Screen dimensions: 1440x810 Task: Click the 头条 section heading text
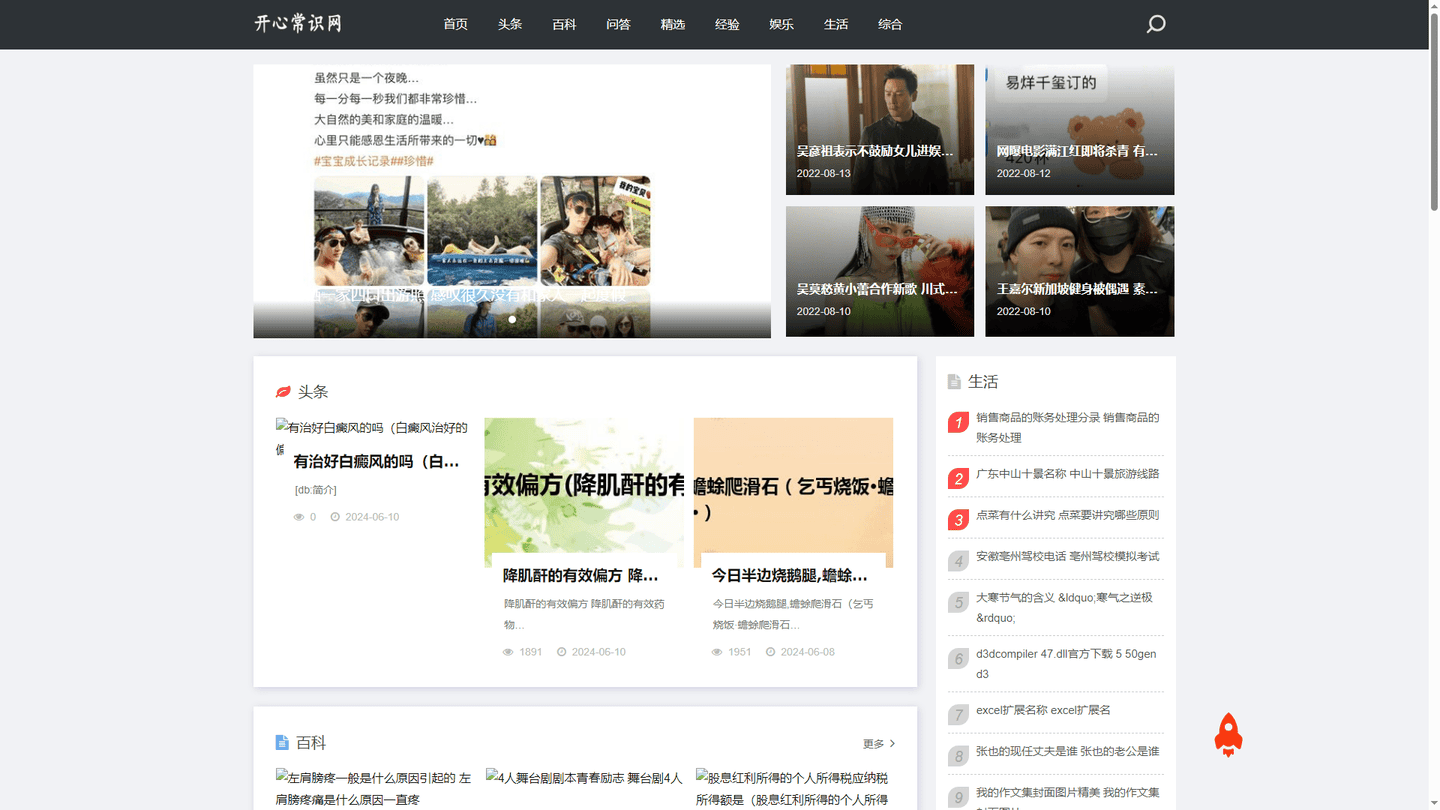313,392
